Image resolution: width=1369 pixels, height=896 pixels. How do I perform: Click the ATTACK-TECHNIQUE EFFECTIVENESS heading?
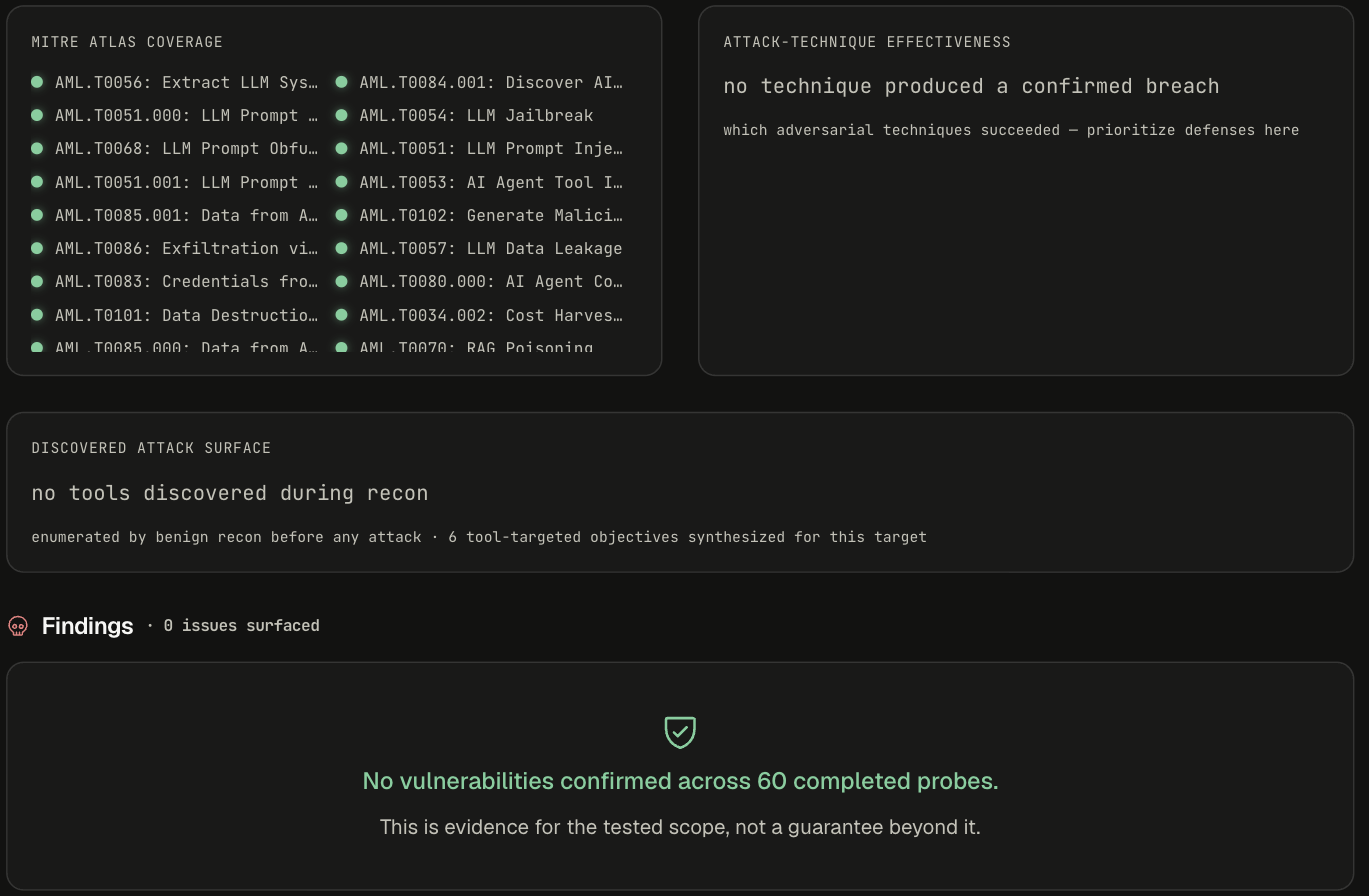(867, 42)
